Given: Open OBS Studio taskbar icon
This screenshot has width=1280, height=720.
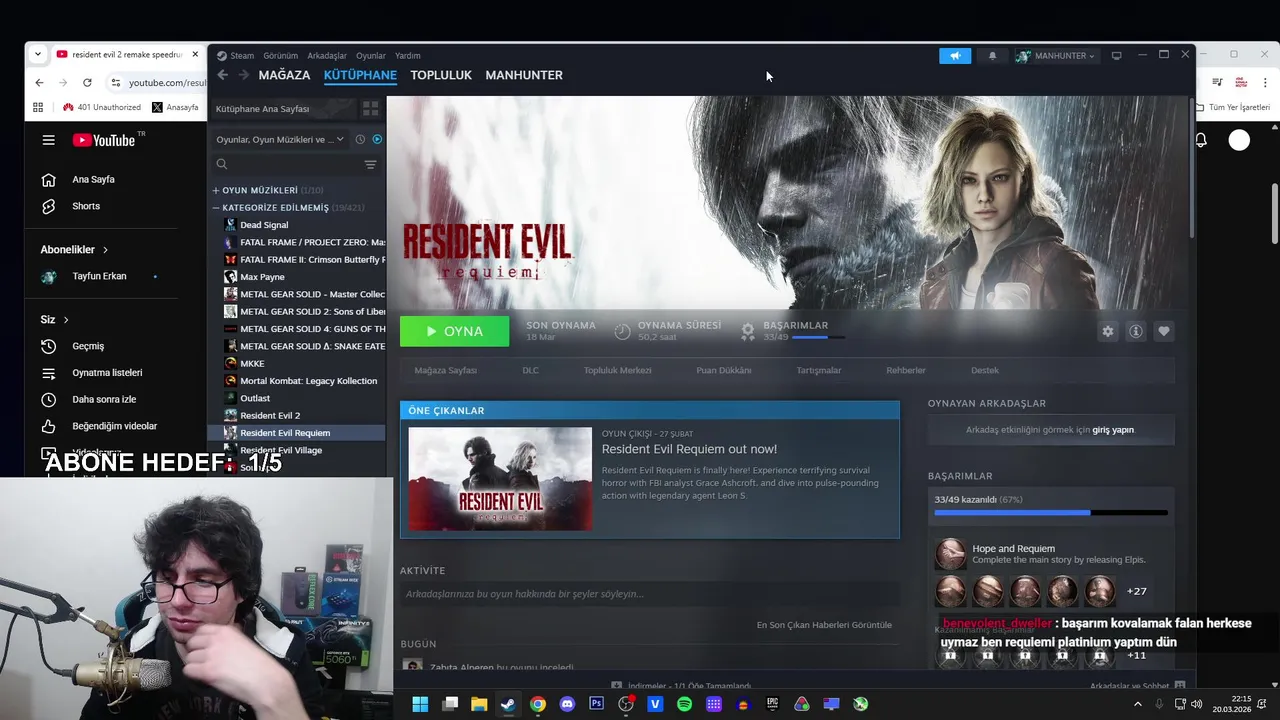Looking at the screenshot, I should (x=626, y=704).
